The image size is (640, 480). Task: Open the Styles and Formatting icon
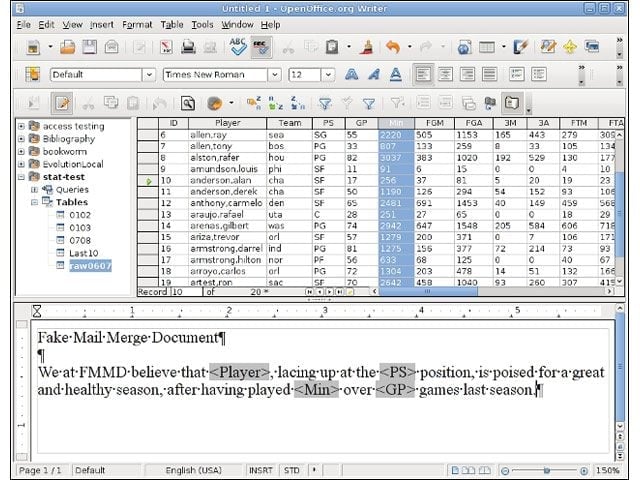(x=33, y=75)
